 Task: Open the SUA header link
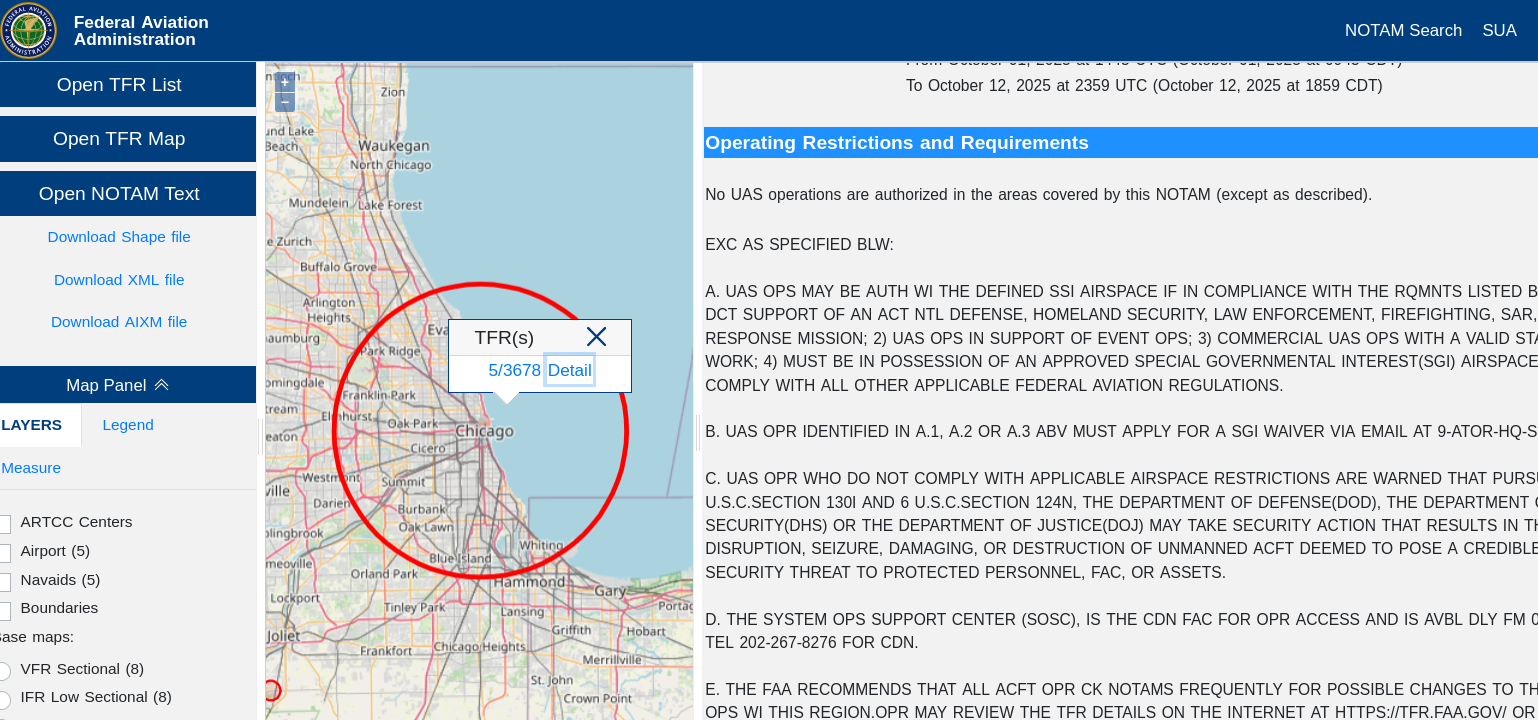point(1499,31)
